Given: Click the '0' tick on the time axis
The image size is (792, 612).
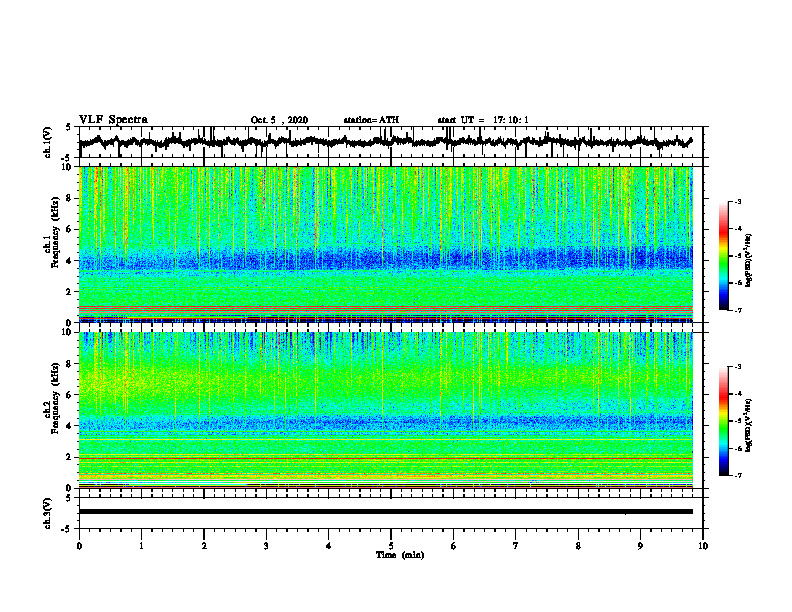Looking at the screenshot, I should [79, 546].
